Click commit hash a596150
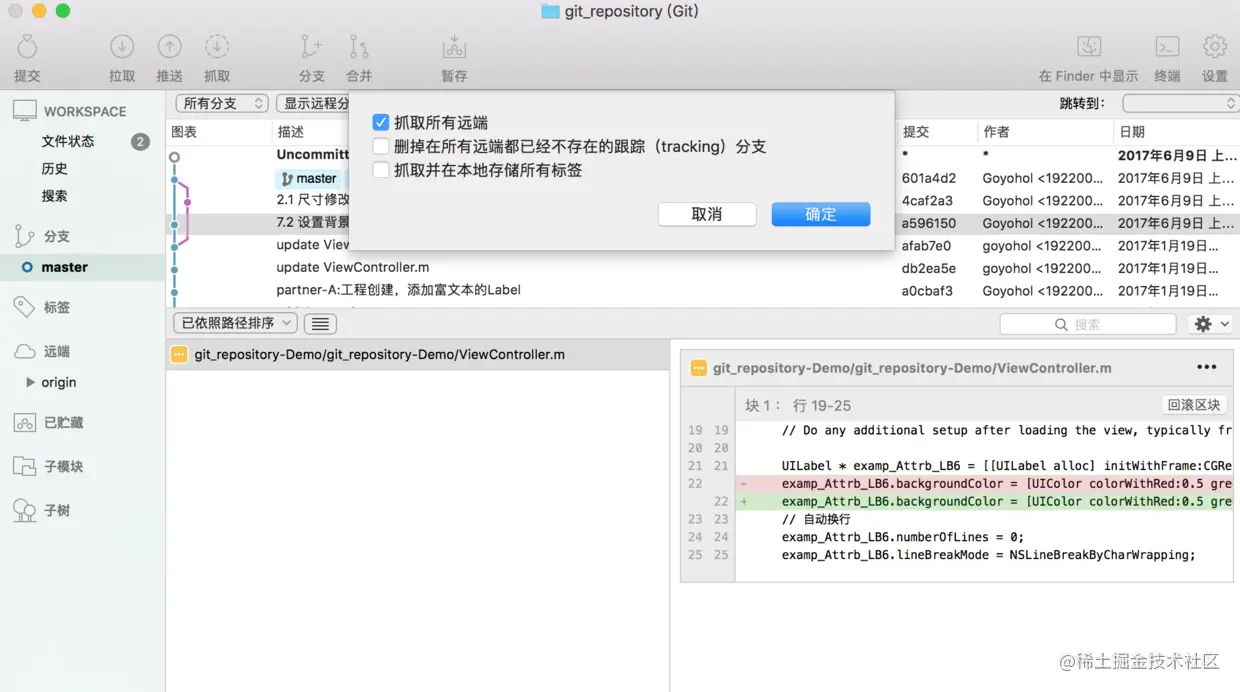Image resolution: width=1240 pixels, height=692 pixels. pyautogui.click(x=929, y=223)
